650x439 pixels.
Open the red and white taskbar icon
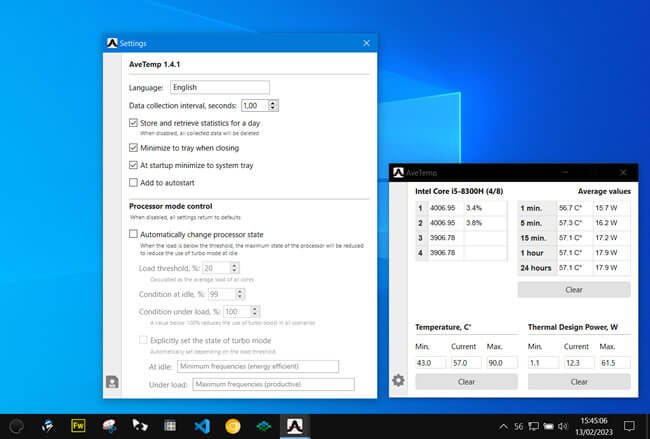click(109, 426)
